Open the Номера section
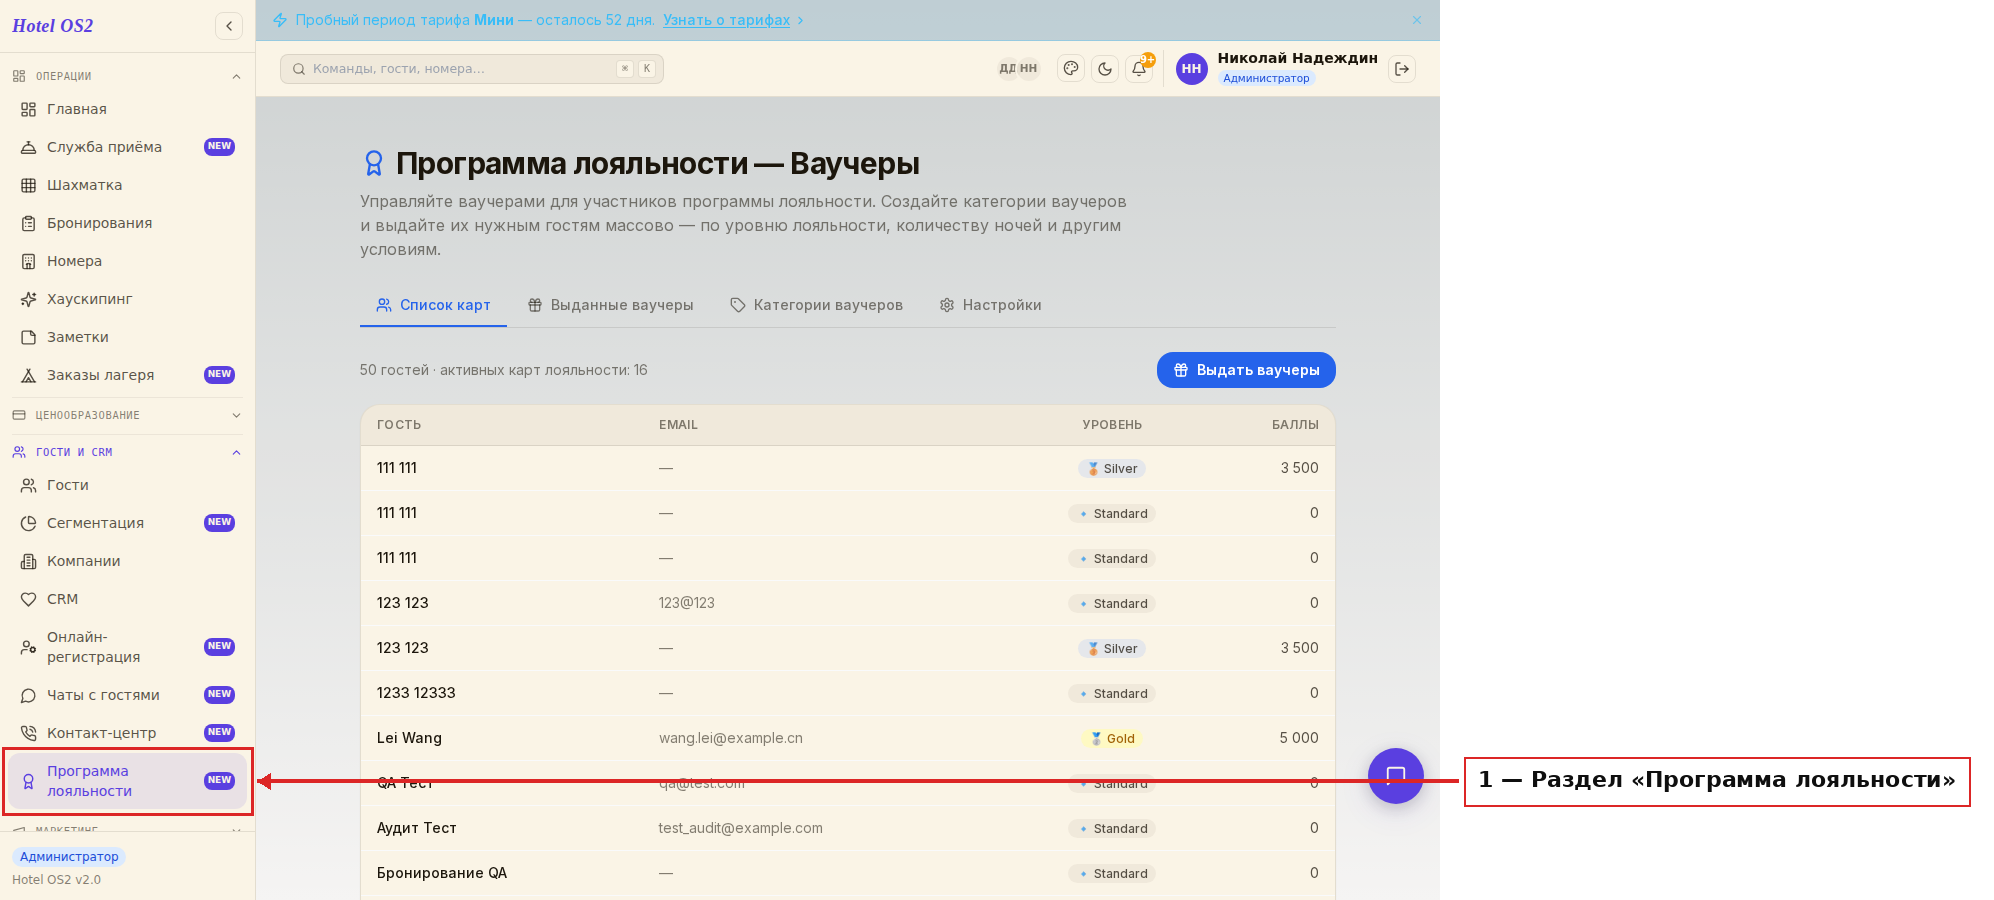The height and width of the screenshot is (900, 1994). (x=127, y=261)
